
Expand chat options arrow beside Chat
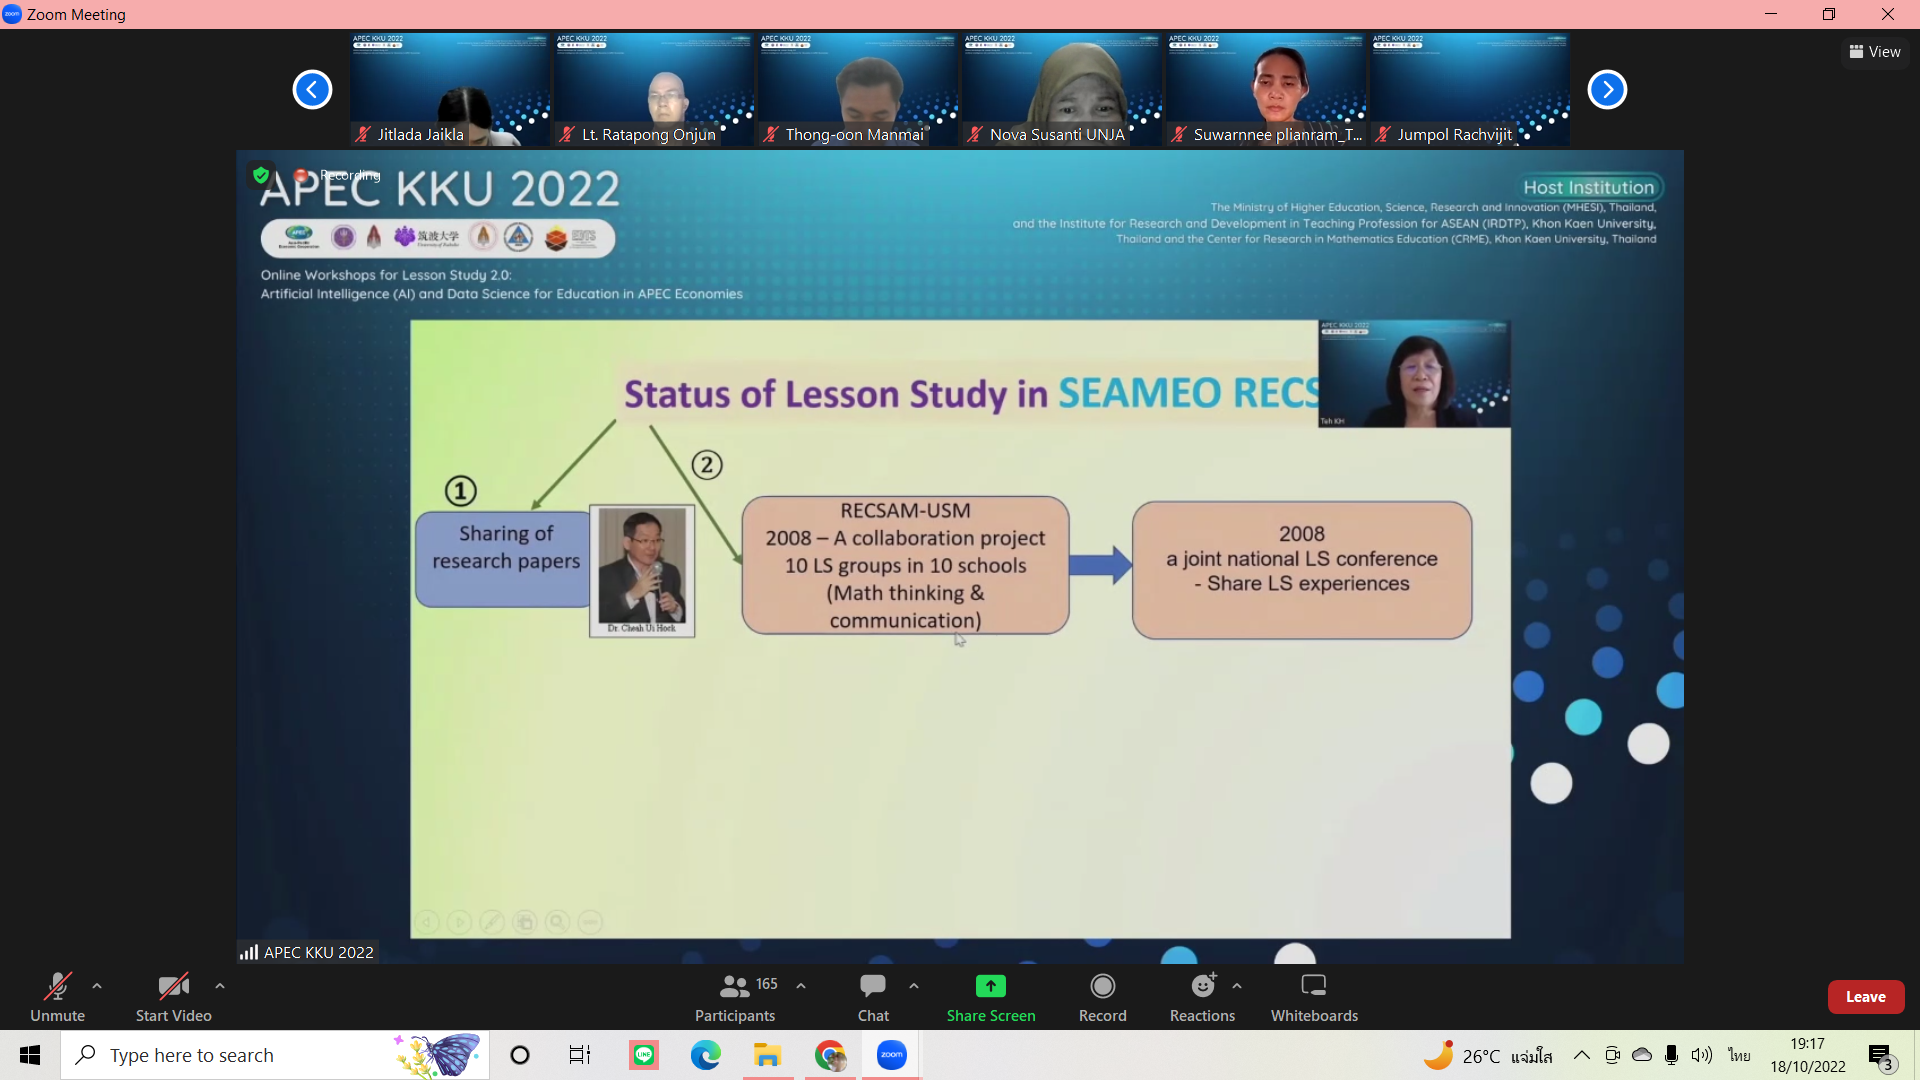[x=914, y=986]
